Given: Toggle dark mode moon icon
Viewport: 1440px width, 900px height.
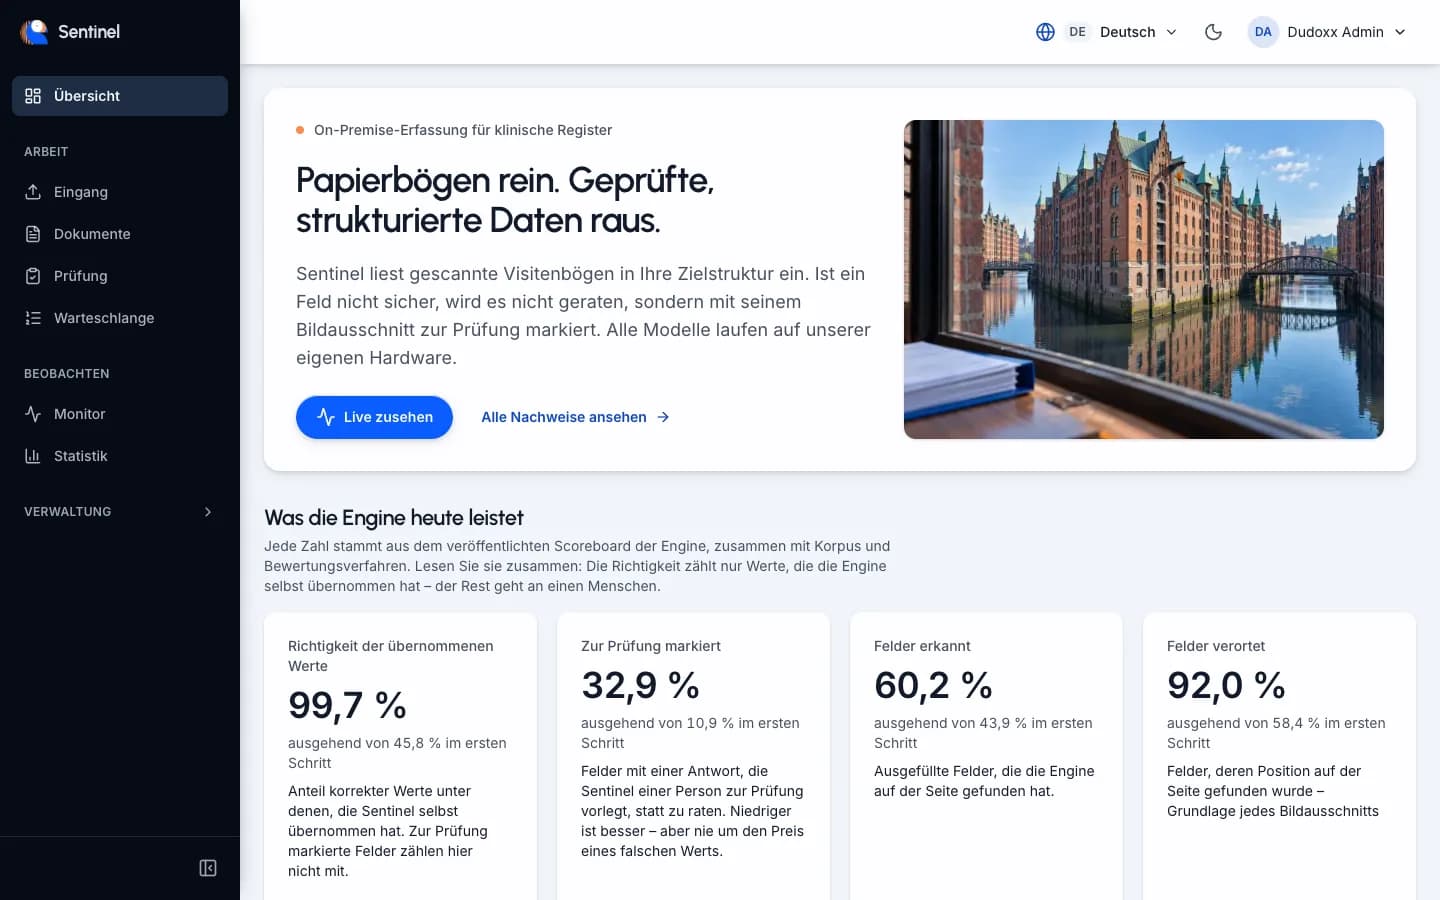Looking at the screenshot, I should click(1213, 32).
